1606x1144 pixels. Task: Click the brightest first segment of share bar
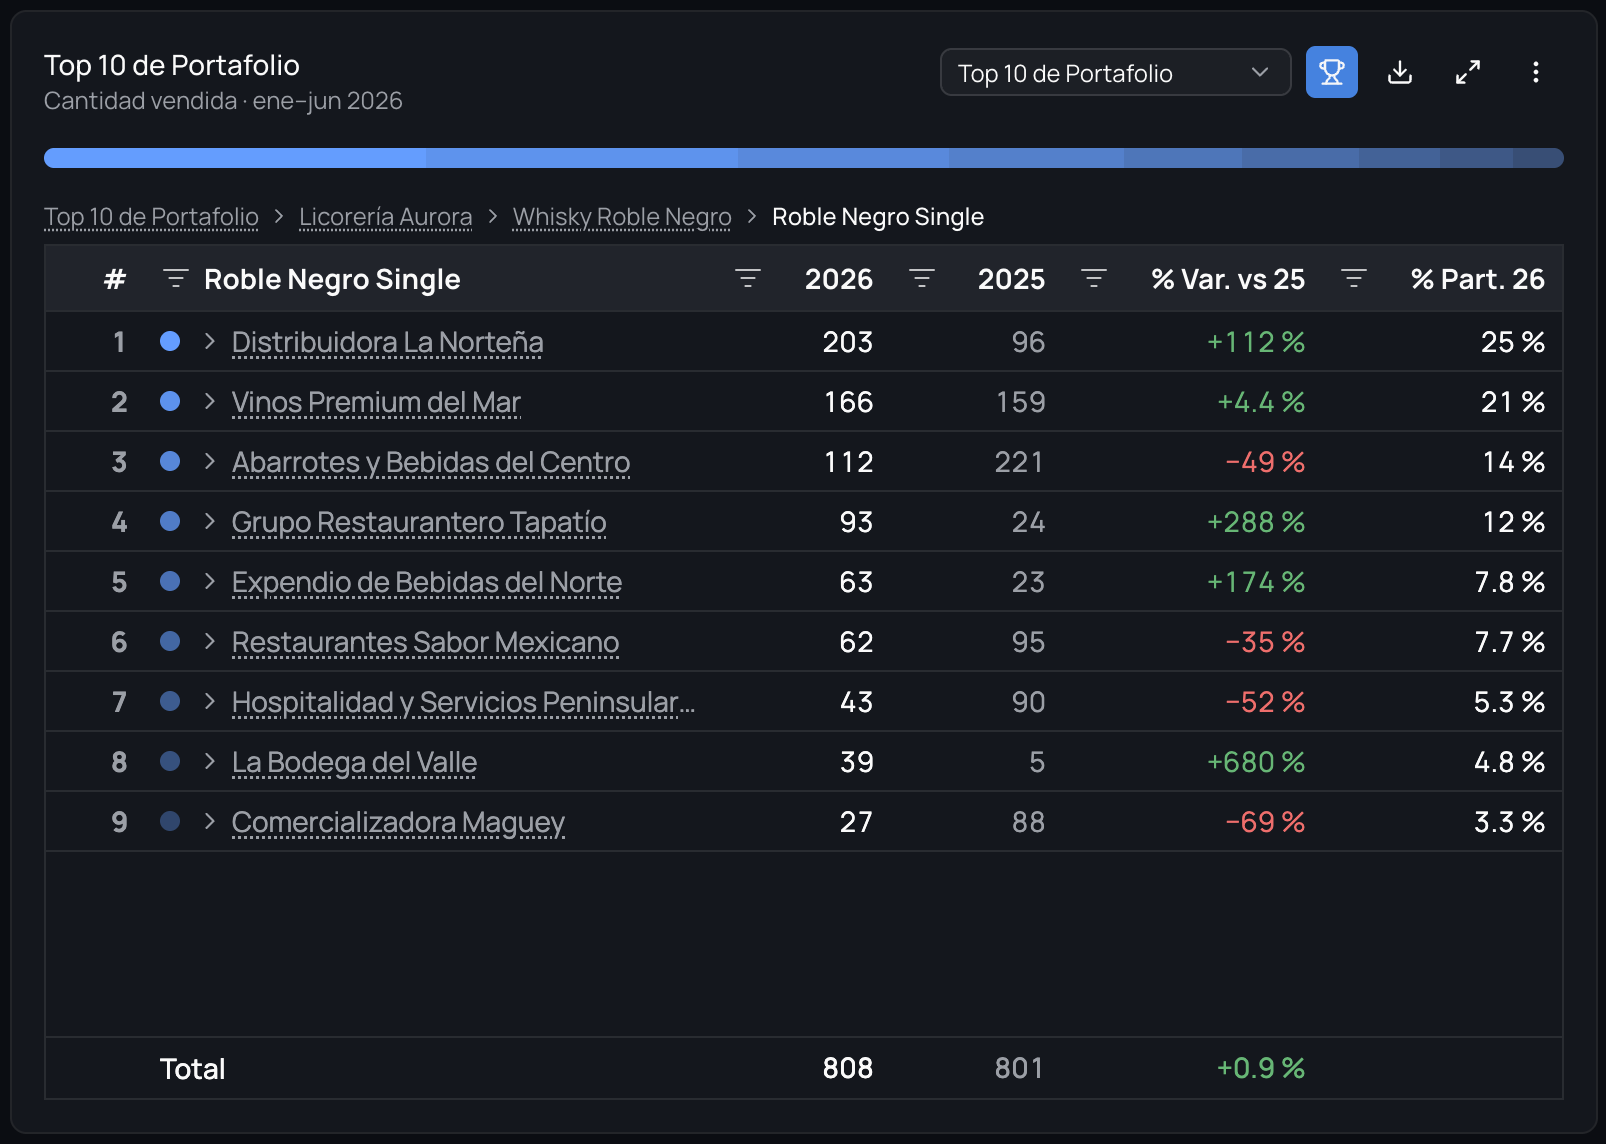235,158
